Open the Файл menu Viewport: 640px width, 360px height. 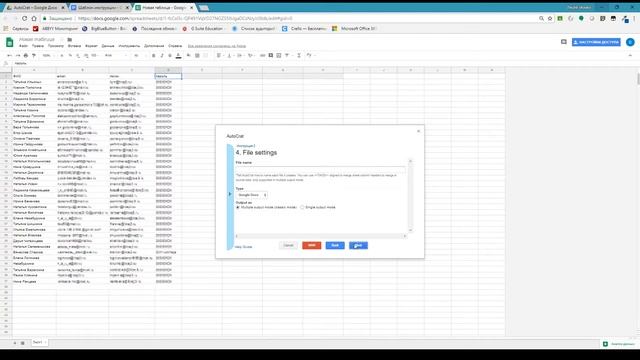23,46
